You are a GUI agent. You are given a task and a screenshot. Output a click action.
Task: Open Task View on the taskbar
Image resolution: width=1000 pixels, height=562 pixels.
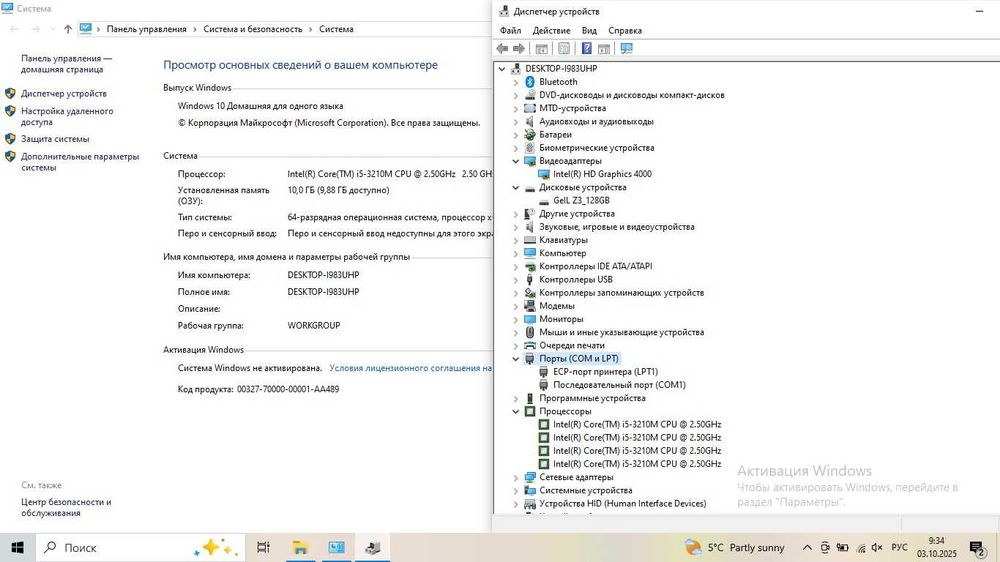tap(263, 547)
